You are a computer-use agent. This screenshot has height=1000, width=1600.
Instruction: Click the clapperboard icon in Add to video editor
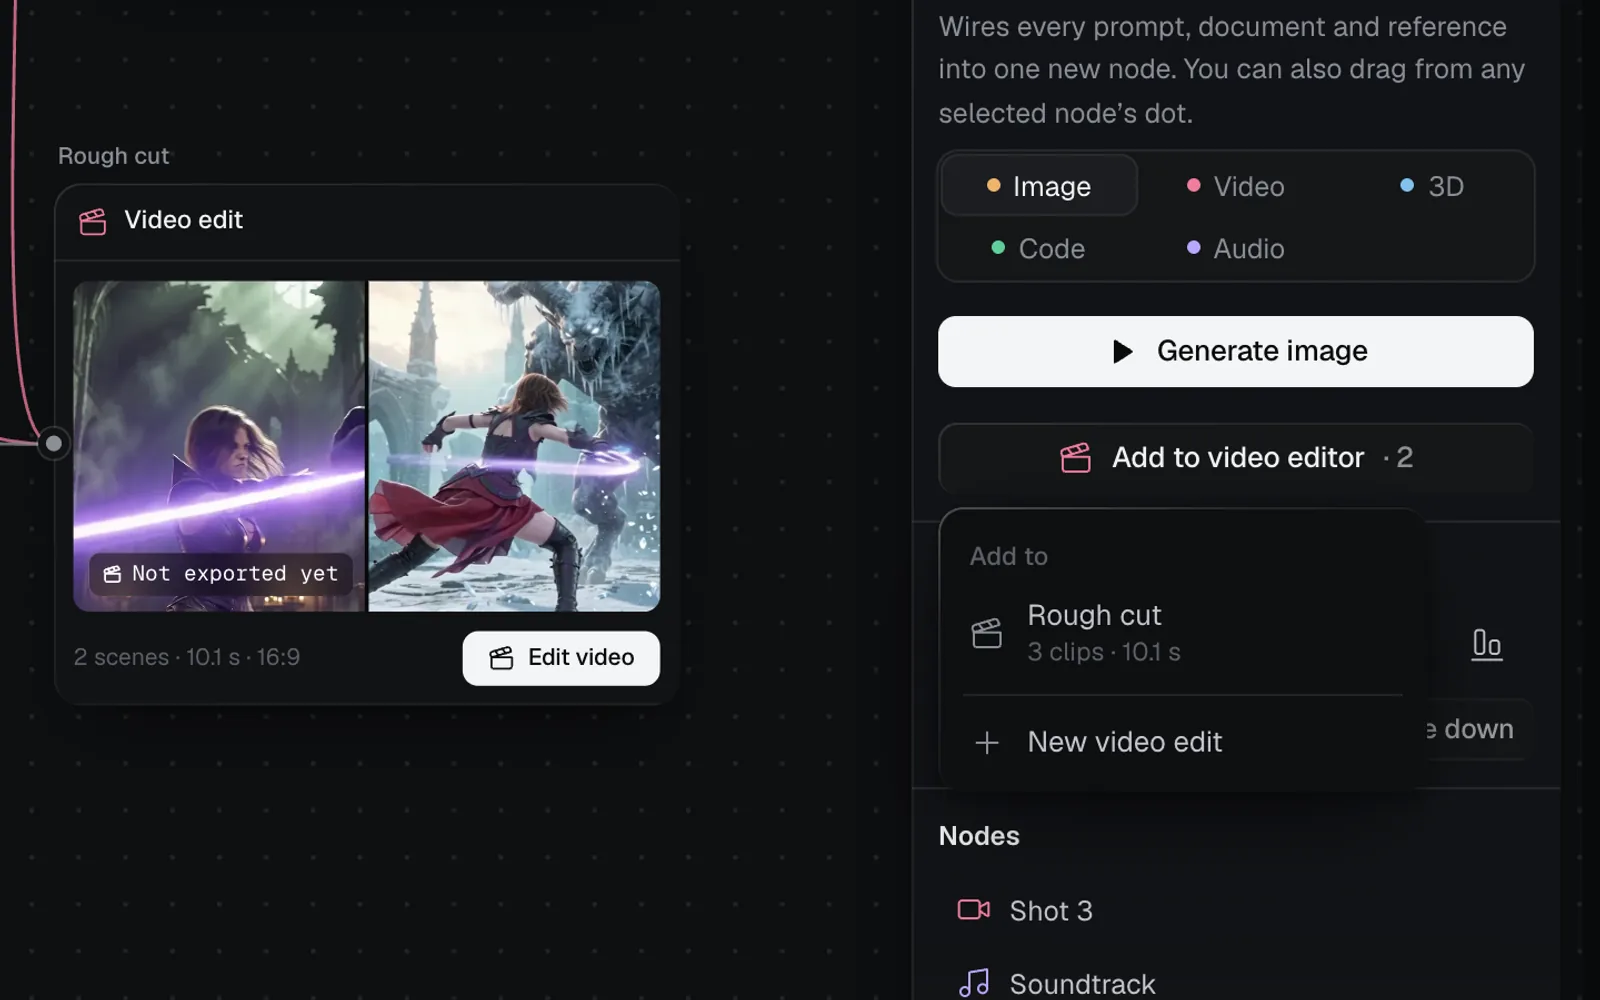click(x=1075, y=458)
